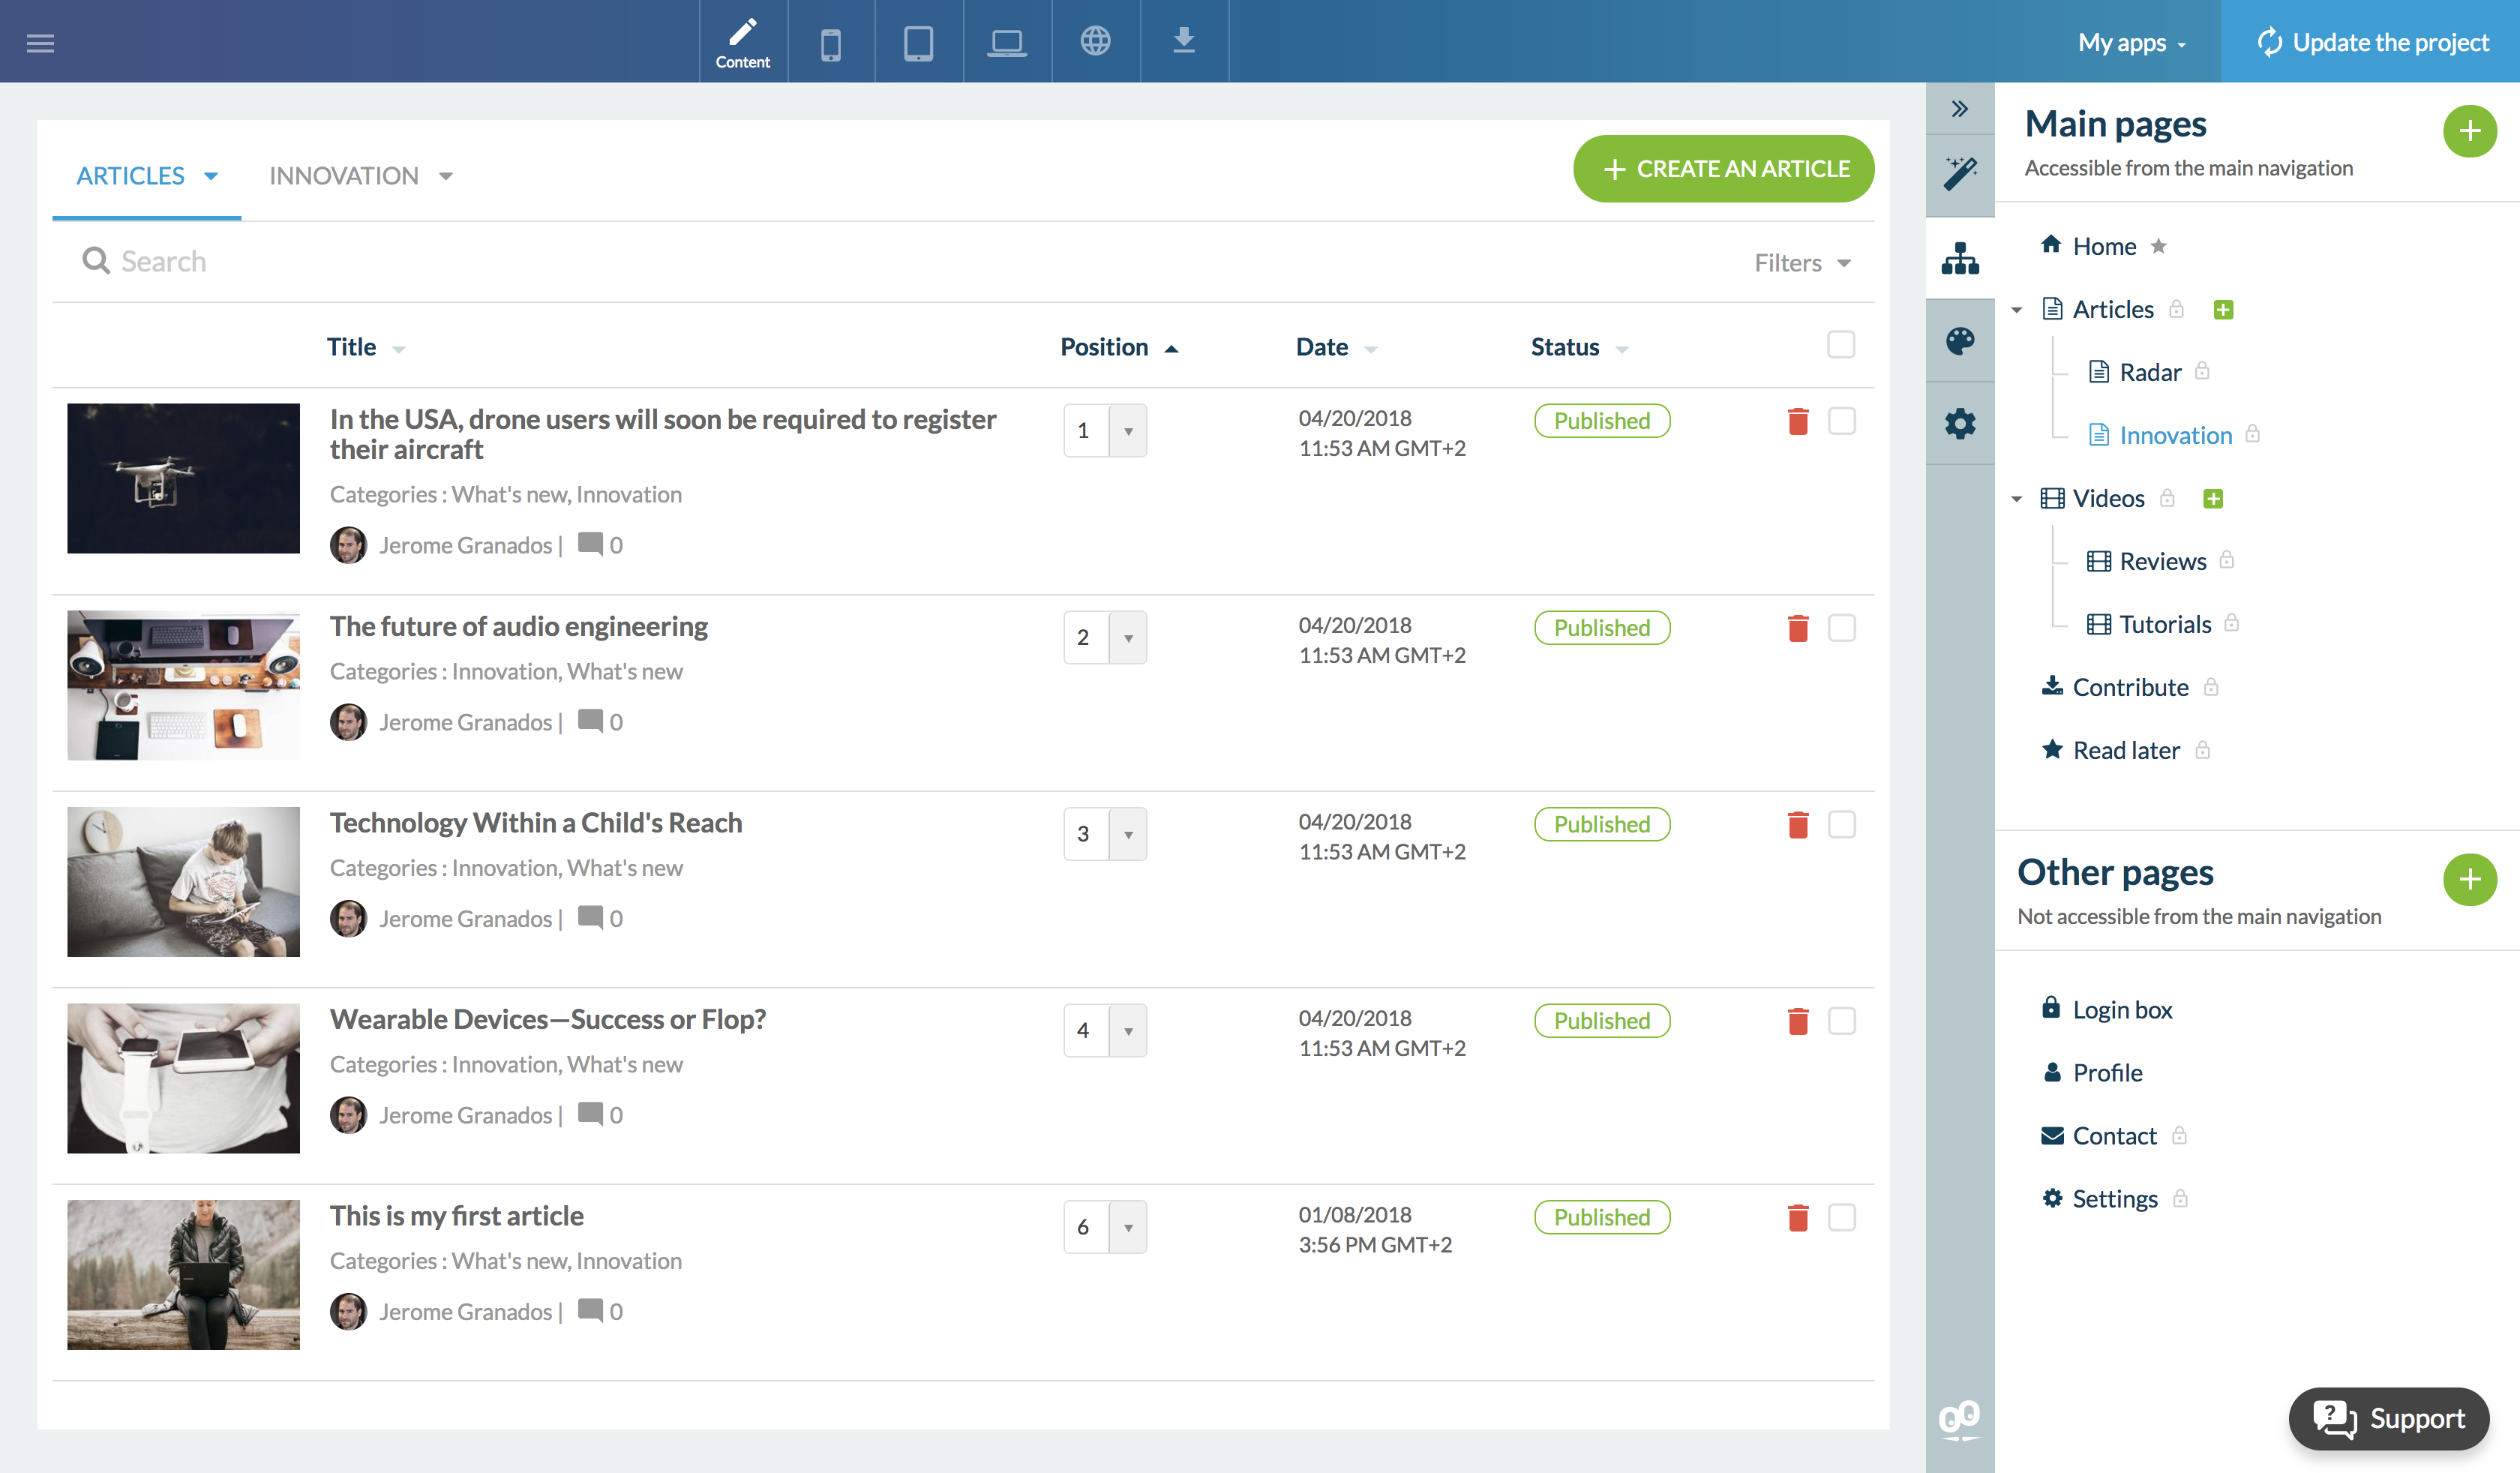Viewport: 2520px width, 1473px height.
Task: Switch to the mobile phone preview
Action: 830,42
